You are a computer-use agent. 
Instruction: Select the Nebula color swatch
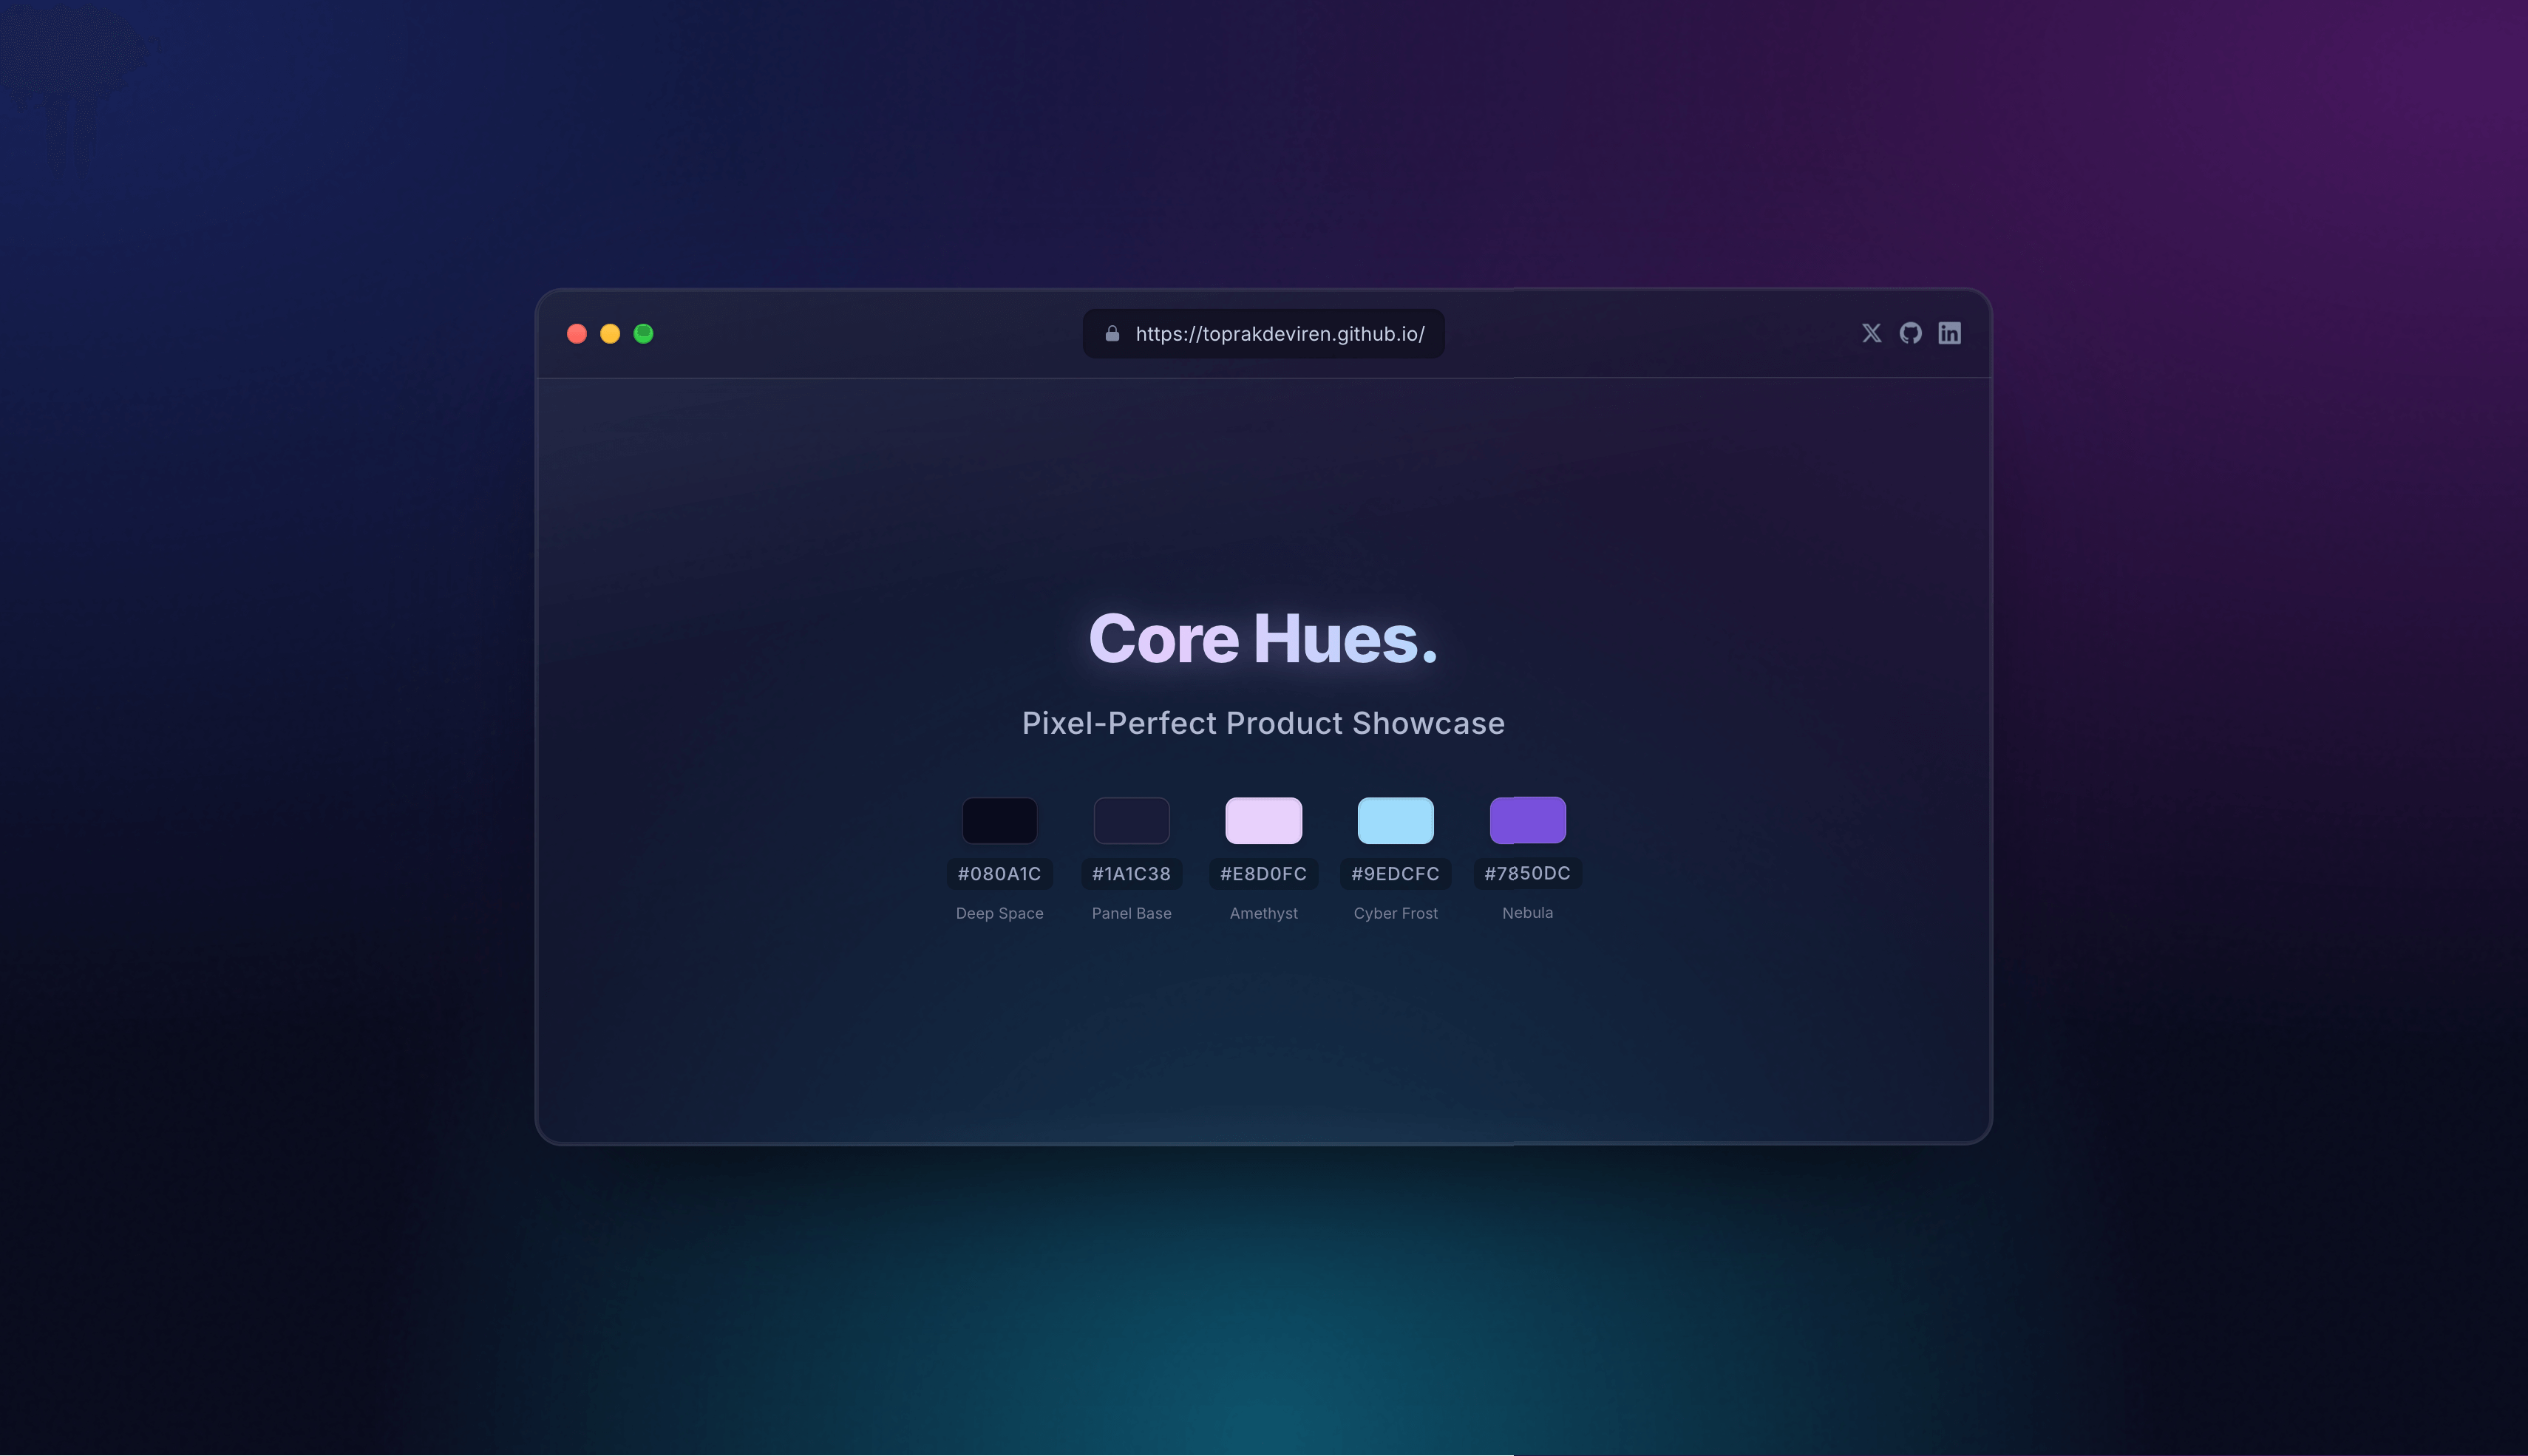pos(1527,819)
